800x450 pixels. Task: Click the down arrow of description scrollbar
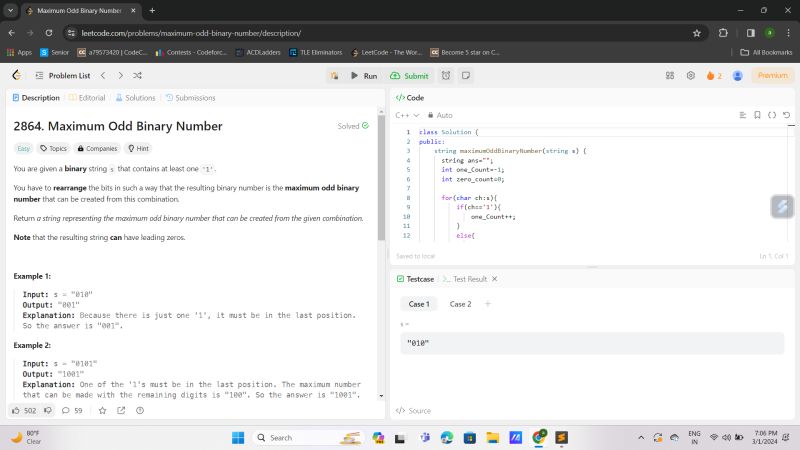(381, 396)
